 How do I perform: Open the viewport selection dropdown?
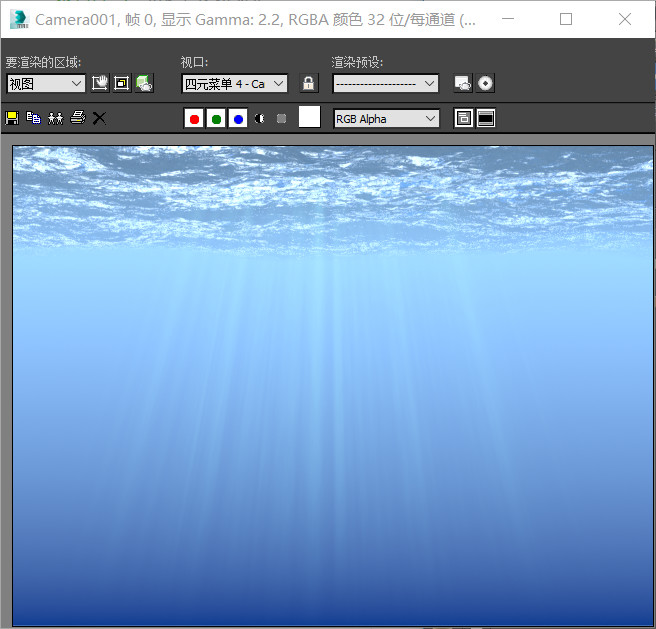[234, 83]
